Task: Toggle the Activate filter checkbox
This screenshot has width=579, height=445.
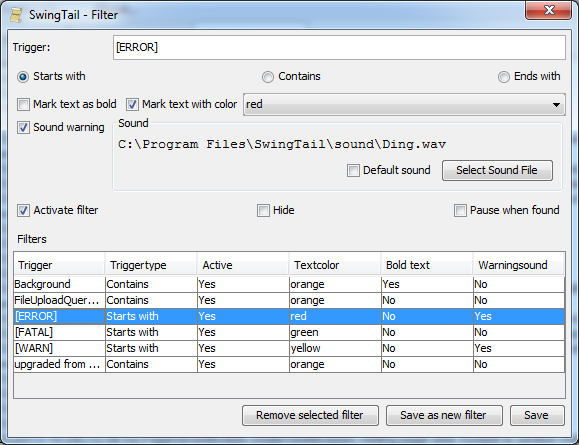Action: pos(23,210)
